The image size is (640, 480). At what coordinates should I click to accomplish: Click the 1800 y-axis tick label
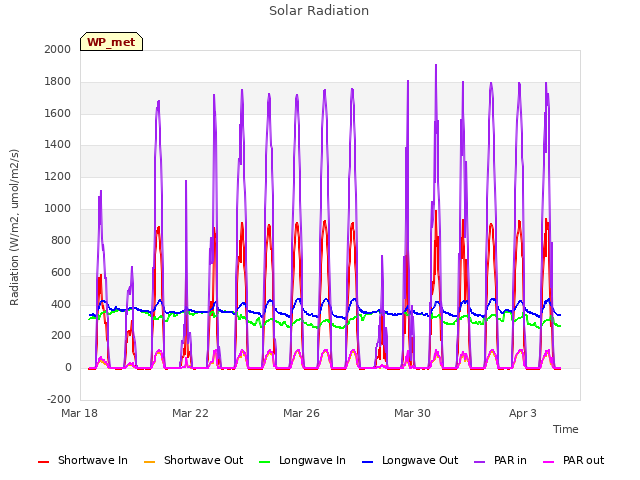[x=58, y=82]
